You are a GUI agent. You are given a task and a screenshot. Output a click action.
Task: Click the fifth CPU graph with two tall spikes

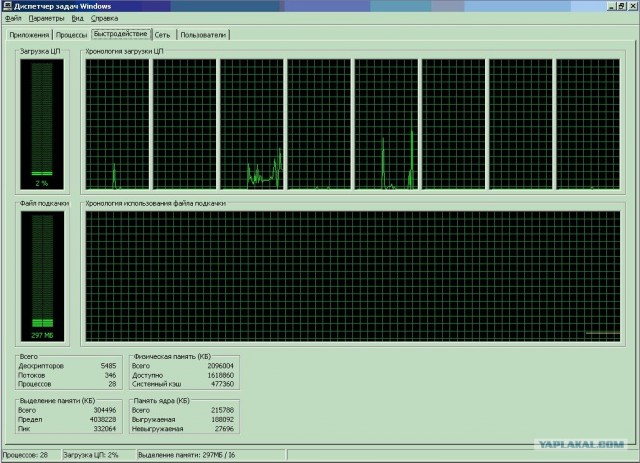[386, 124]
